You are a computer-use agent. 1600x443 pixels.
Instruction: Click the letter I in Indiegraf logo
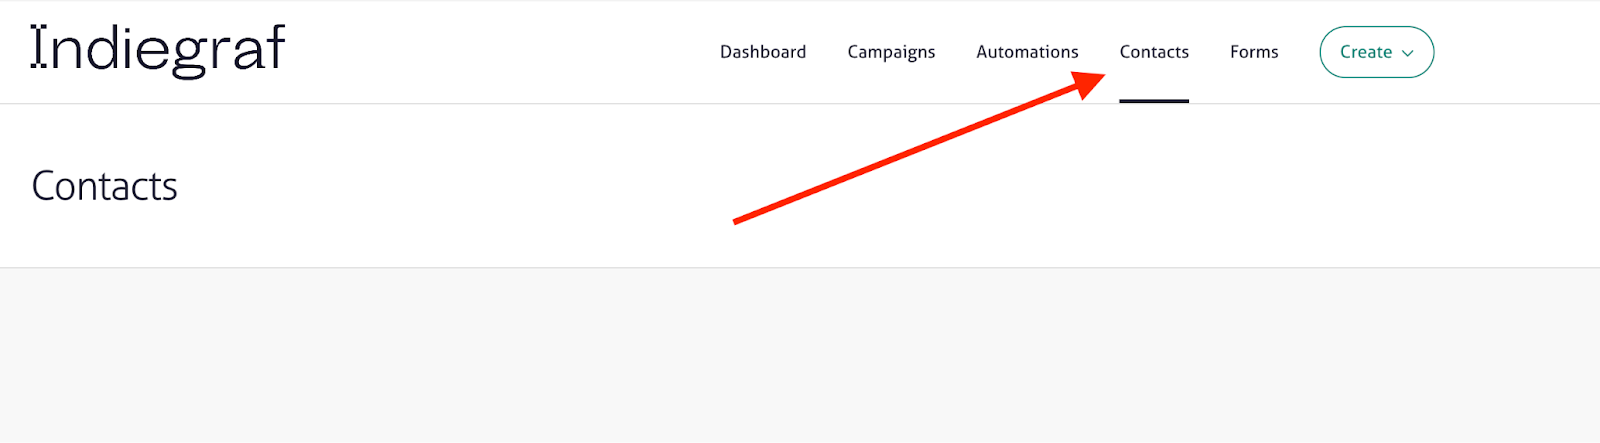click(39, 48)
